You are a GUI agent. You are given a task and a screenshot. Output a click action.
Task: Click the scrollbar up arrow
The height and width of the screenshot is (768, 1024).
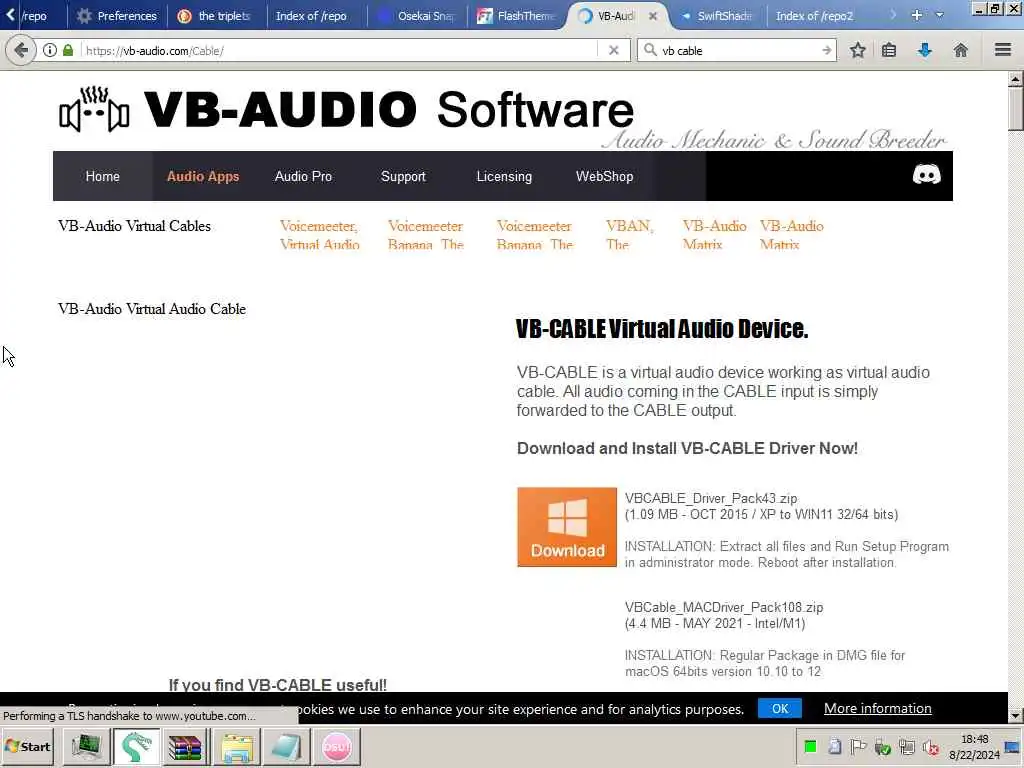tap(1015, 79)
